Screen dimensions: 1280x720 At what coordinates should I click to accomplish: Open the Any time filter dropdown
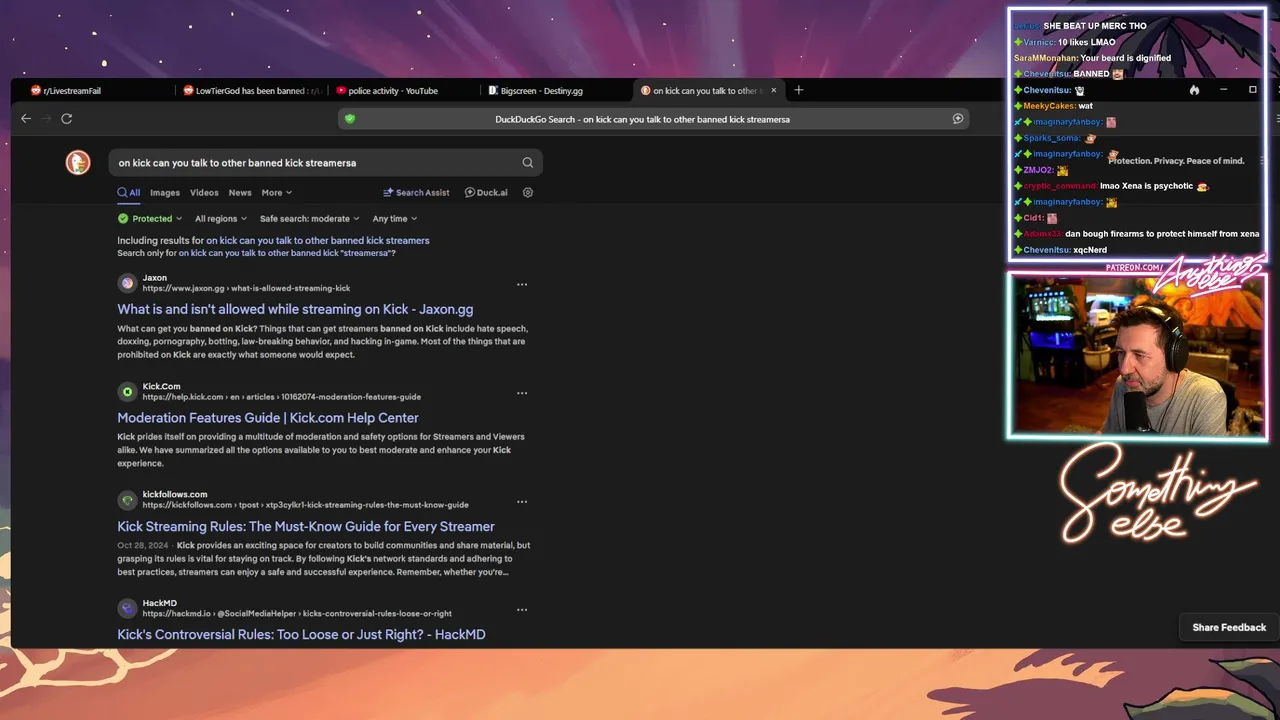[395, 219]
